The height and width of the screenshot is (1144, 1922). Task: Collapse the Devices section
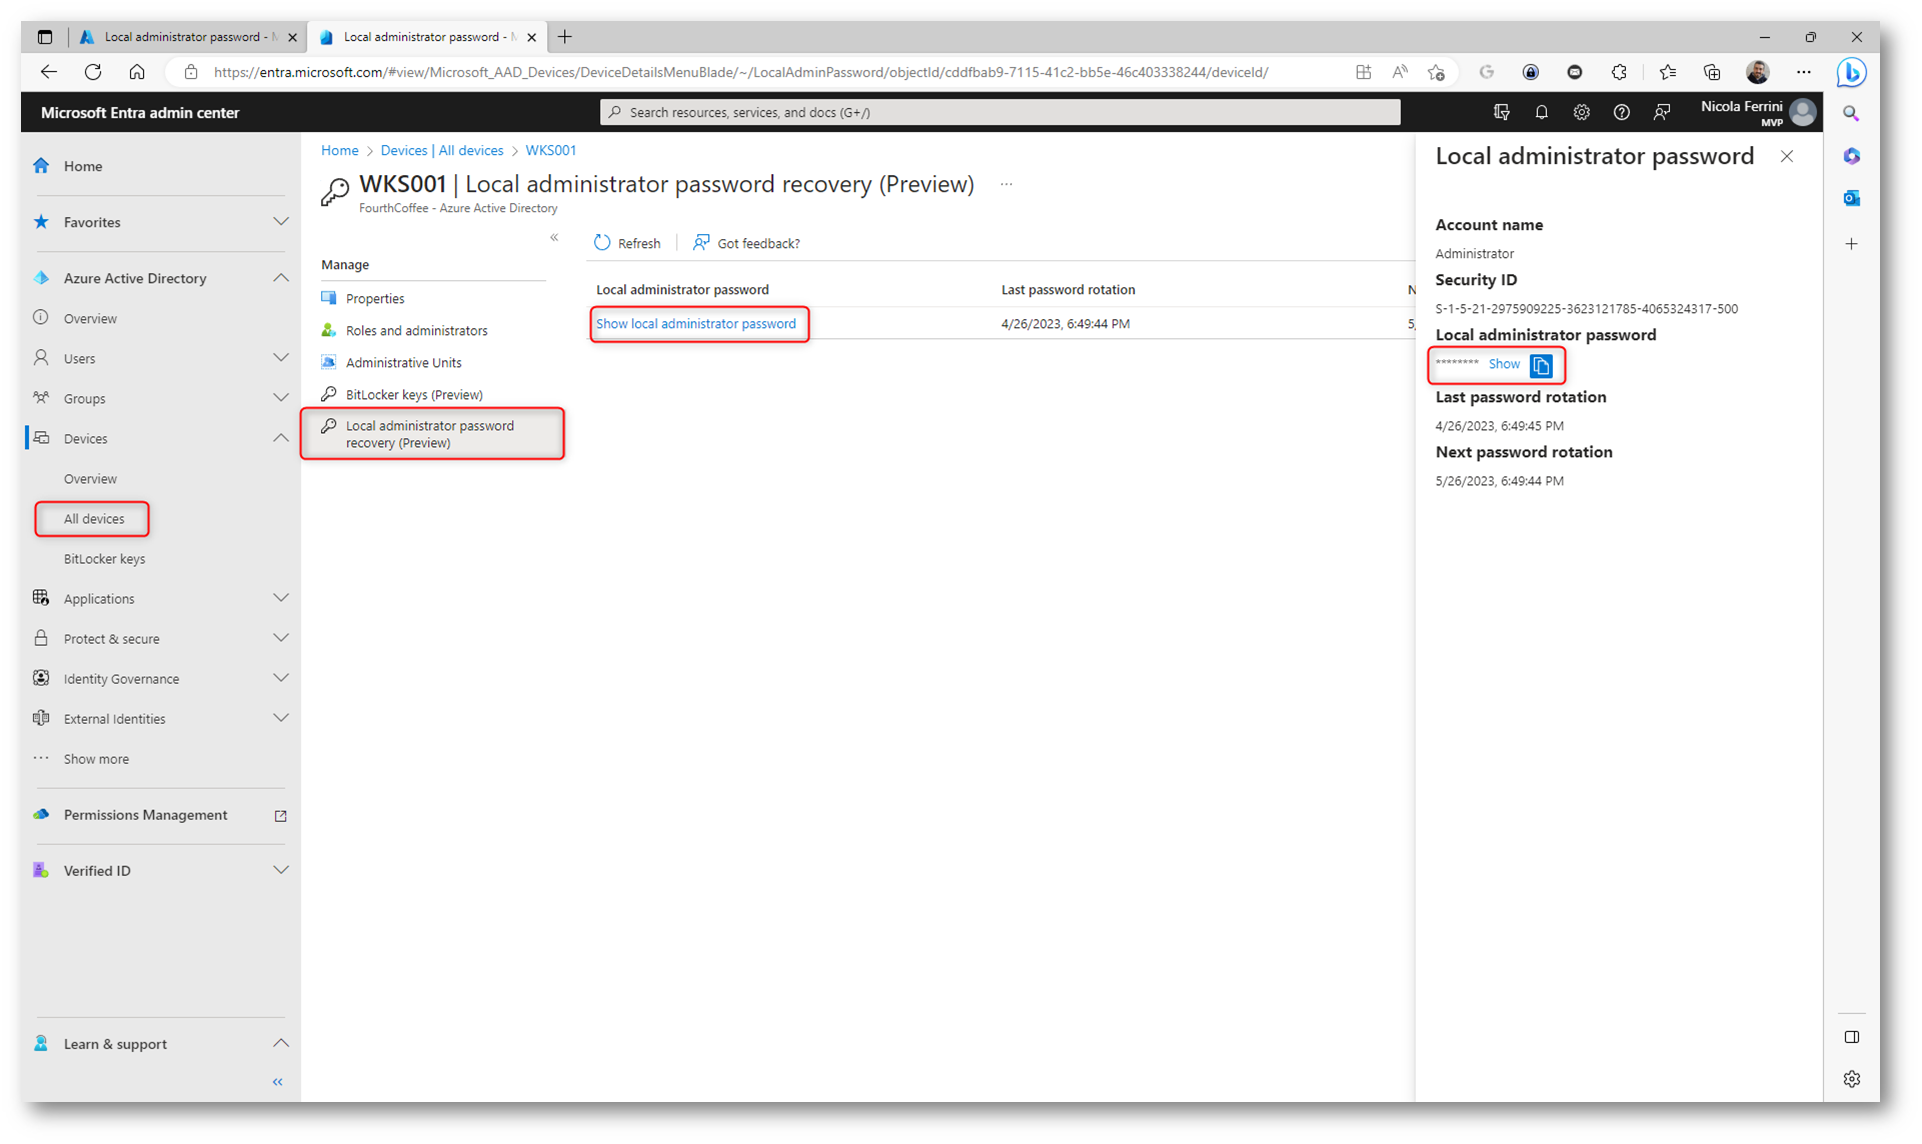[x=280, y=438]
